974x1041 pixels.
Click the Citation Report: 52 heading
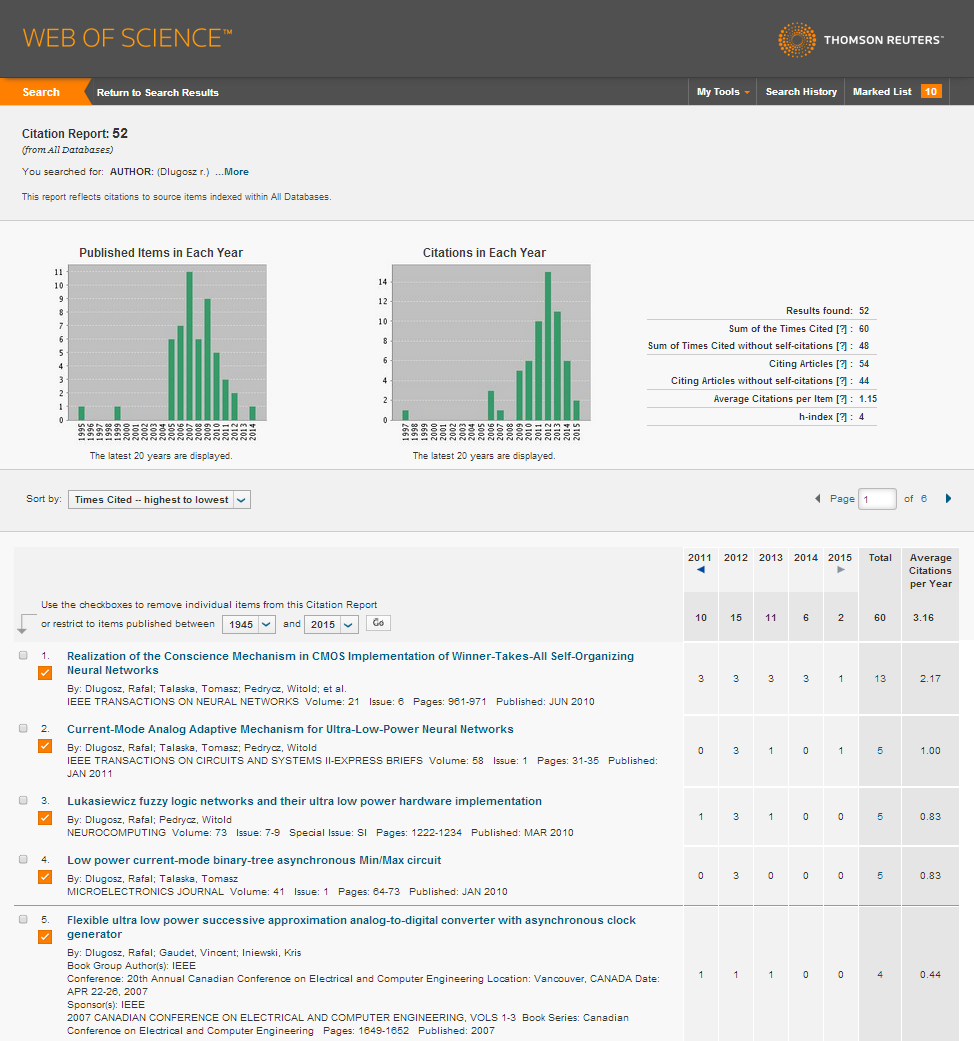(74, 133)
